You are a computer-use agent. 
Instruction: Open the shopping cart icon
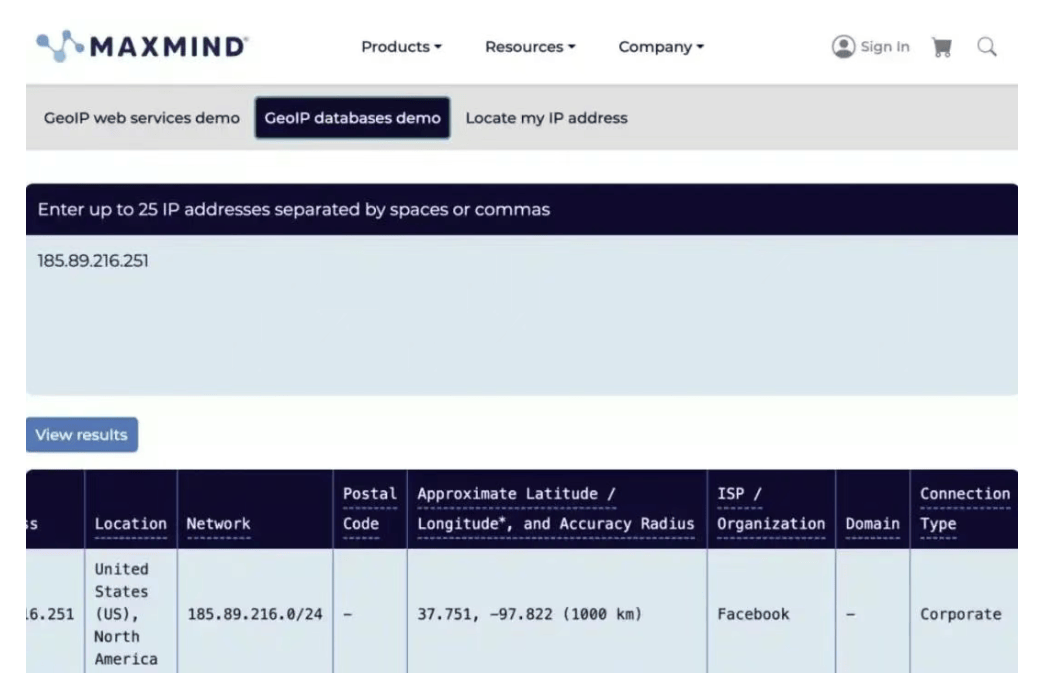(x=941, y=47)
